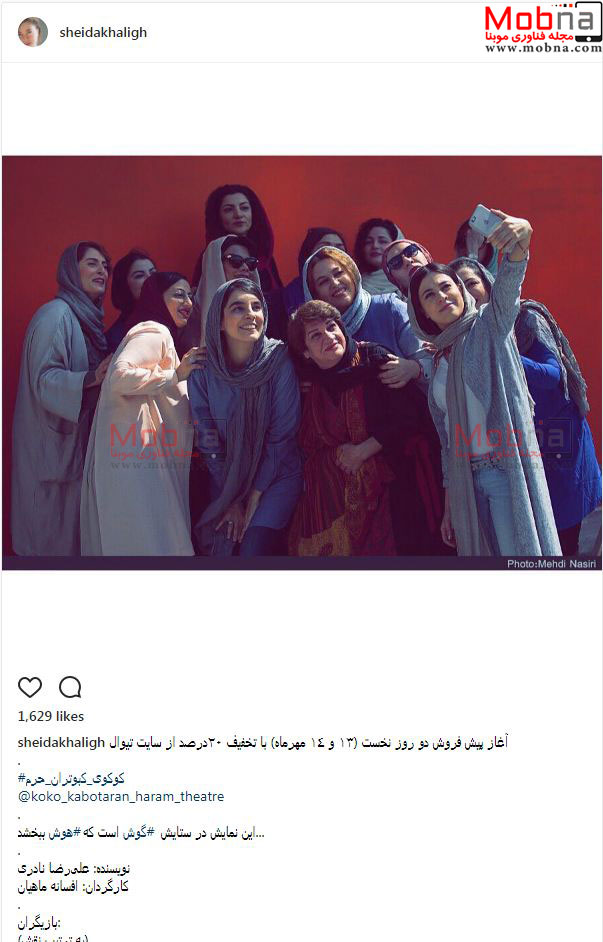
Task: View the 1,629 likes list
Action: point(51,716)
